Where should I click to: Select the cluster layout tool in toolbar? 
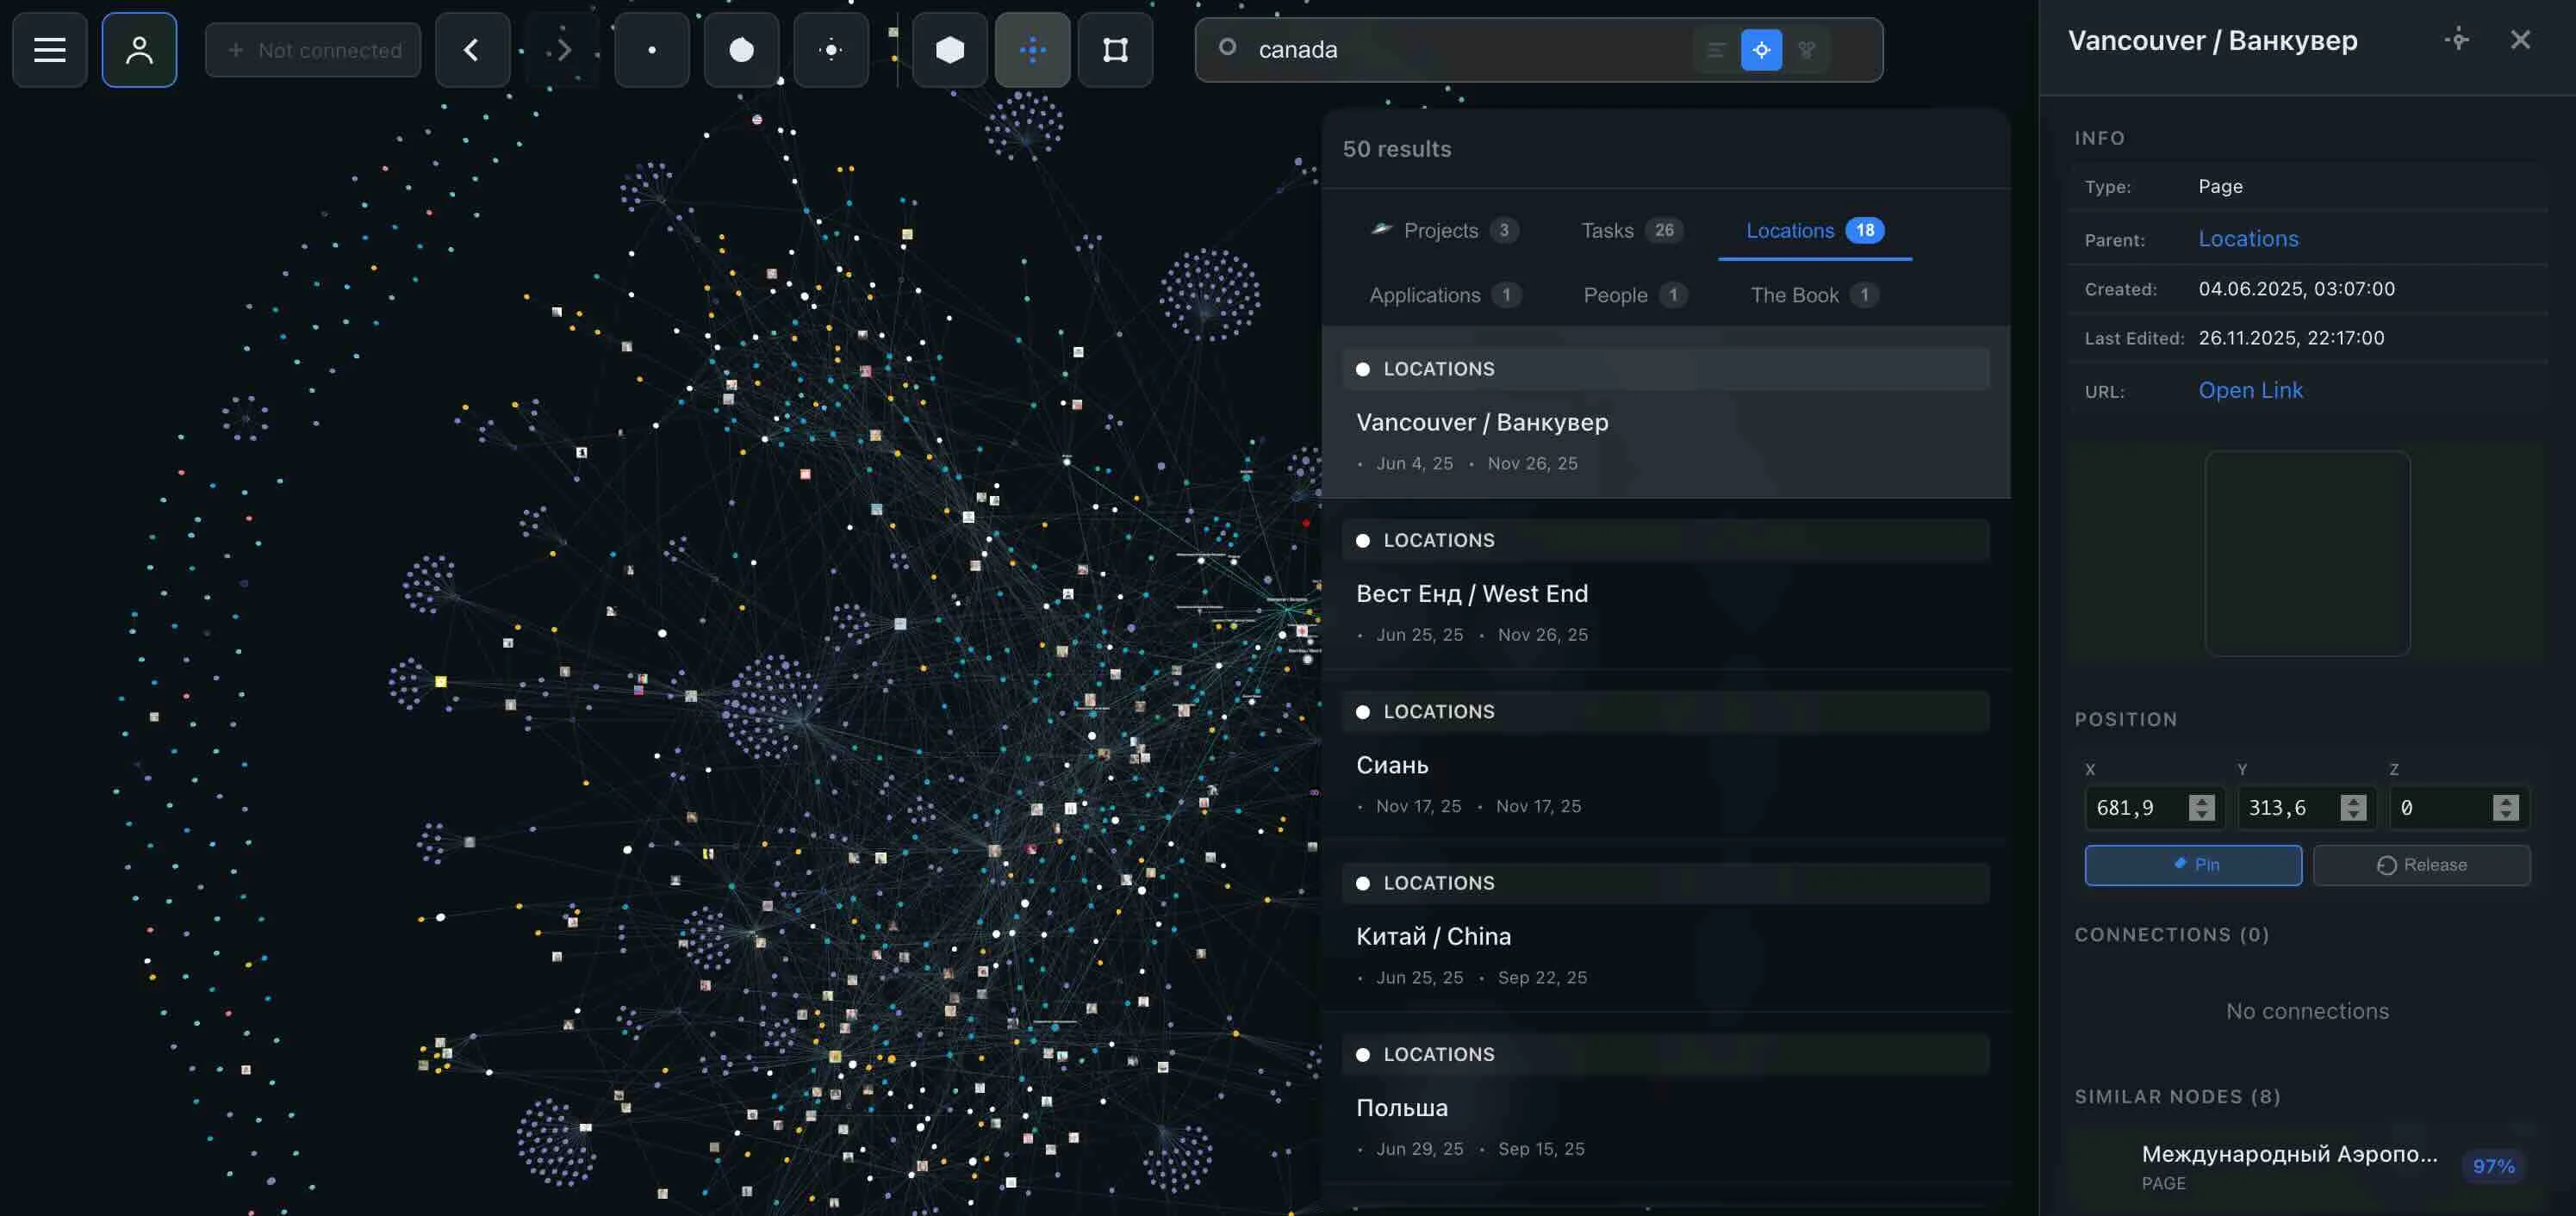coord(1034,49)
